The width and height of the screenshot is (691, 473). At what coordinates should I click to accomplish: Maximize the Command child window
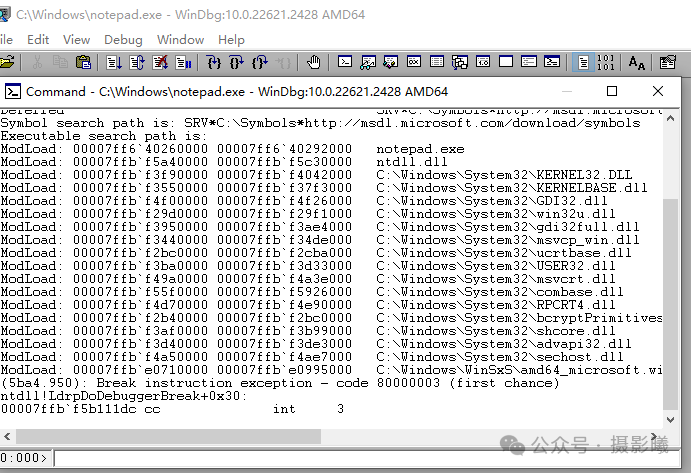pos(612,91)
